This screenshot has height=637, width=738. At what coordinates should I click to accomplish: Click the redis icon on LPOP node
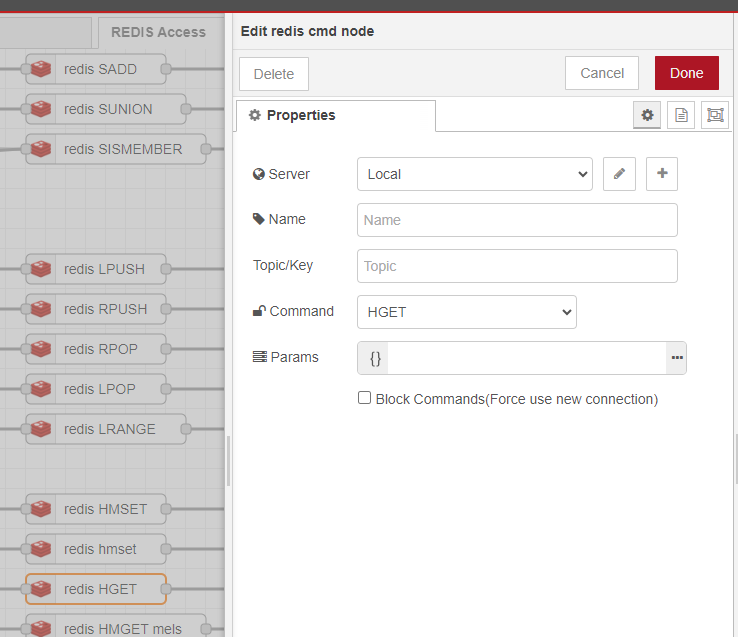pyautogui.click(x=41, y=389)
